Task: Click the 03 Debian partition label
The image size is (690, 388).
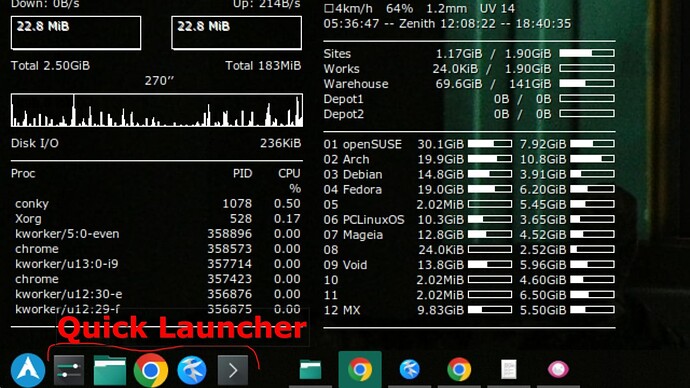Action: [353, 174]
